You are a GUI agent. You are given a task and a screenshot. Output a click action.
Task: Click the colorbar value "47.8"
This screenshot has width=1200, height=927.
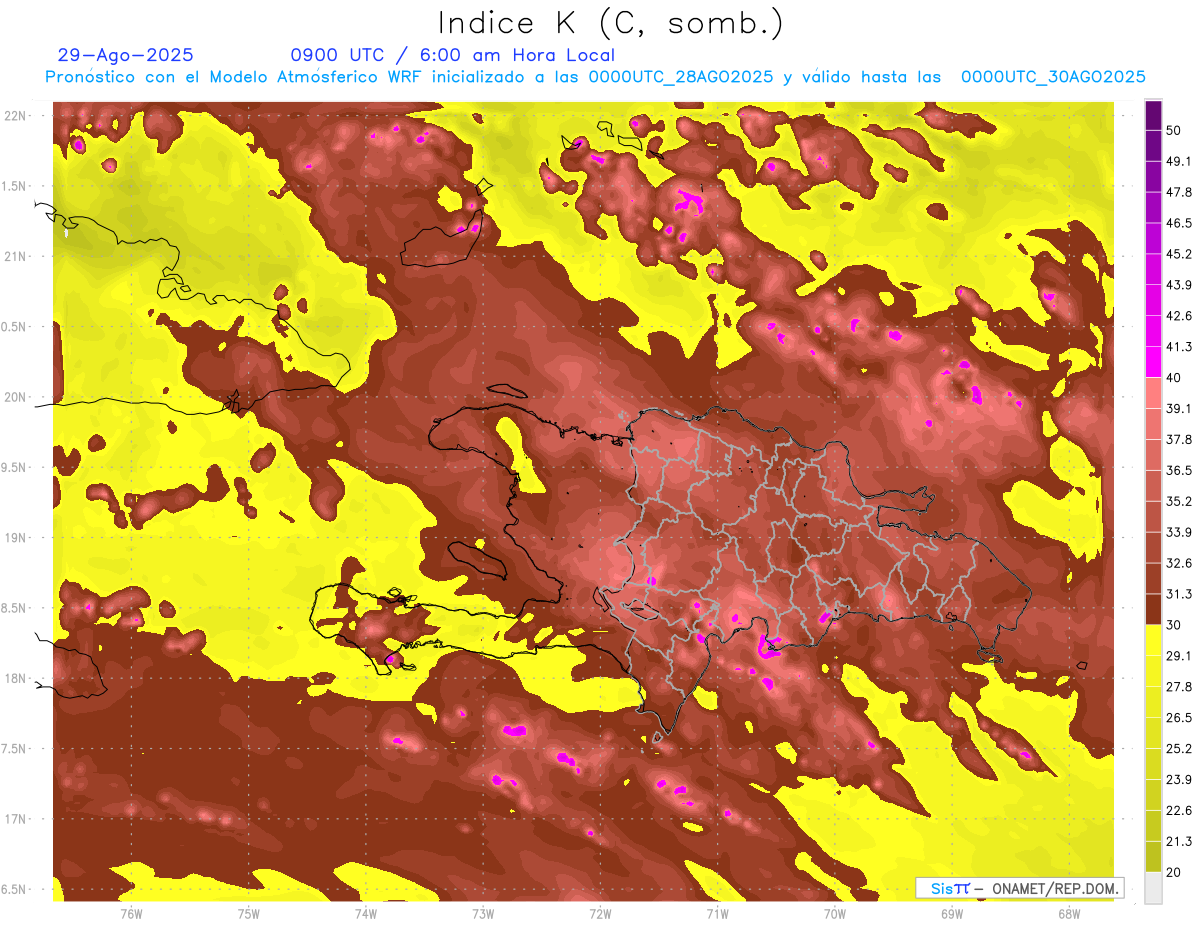(x=1179, y=192)
